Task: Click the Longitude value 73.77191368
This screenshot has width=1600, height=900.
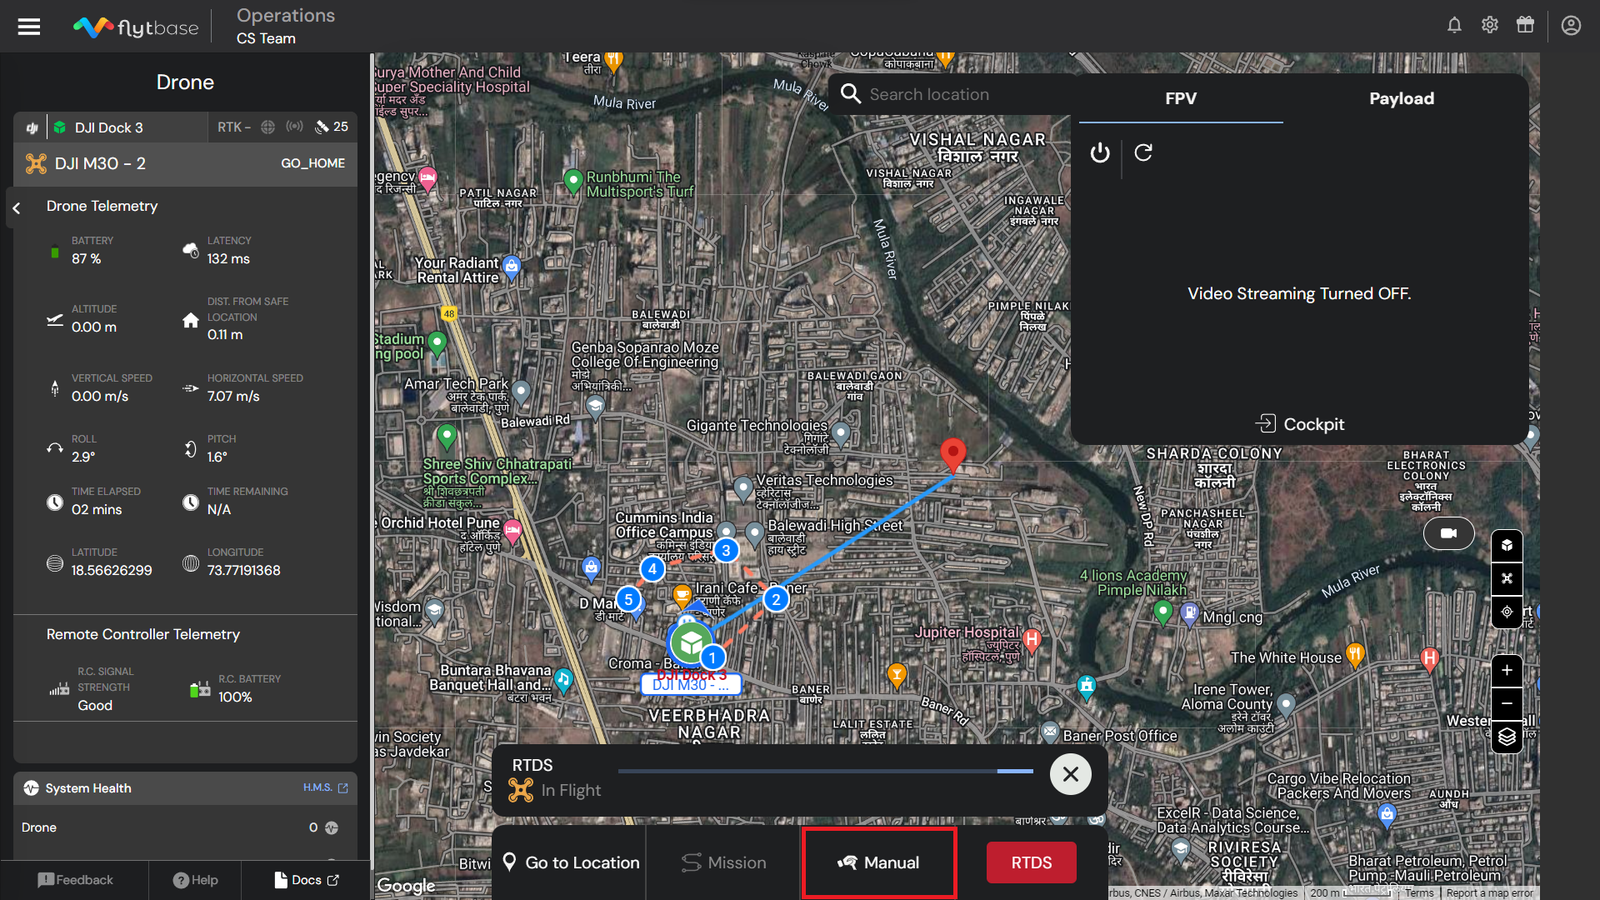Action: [244, 571]
